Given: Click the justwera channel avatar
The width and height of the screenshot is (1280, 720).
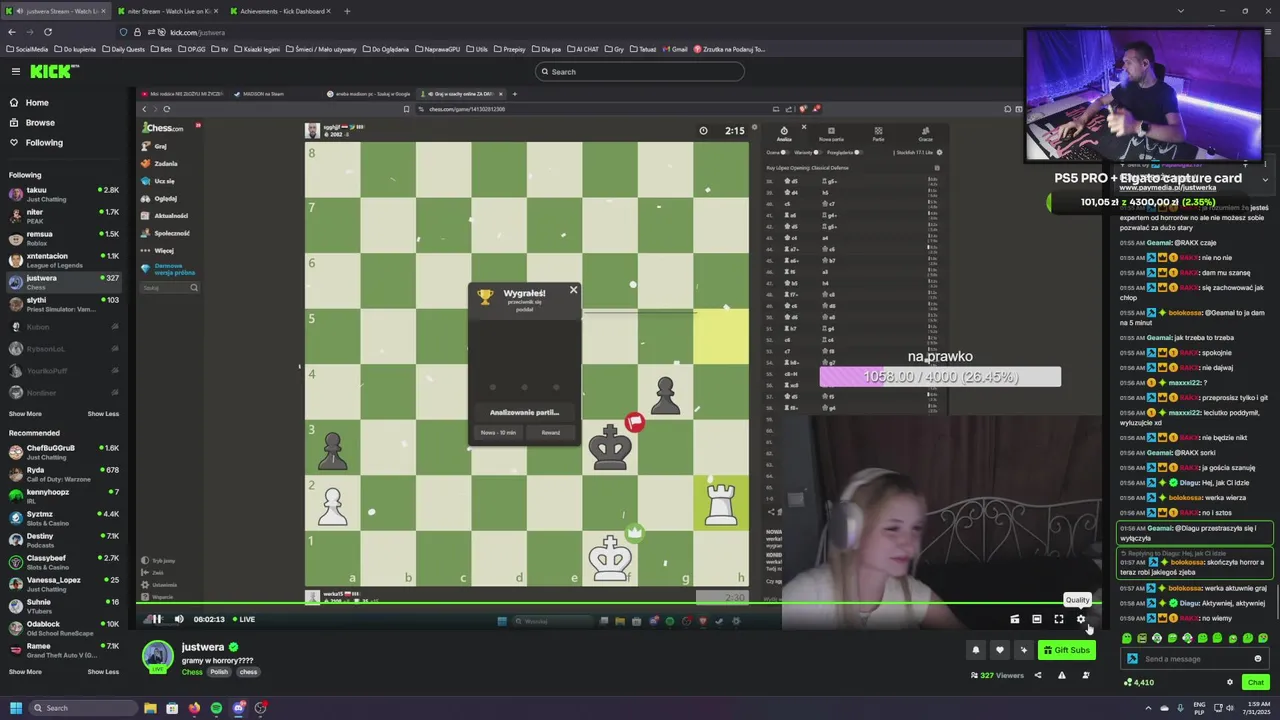Looking at the screenshot, I should click(157, 656).
